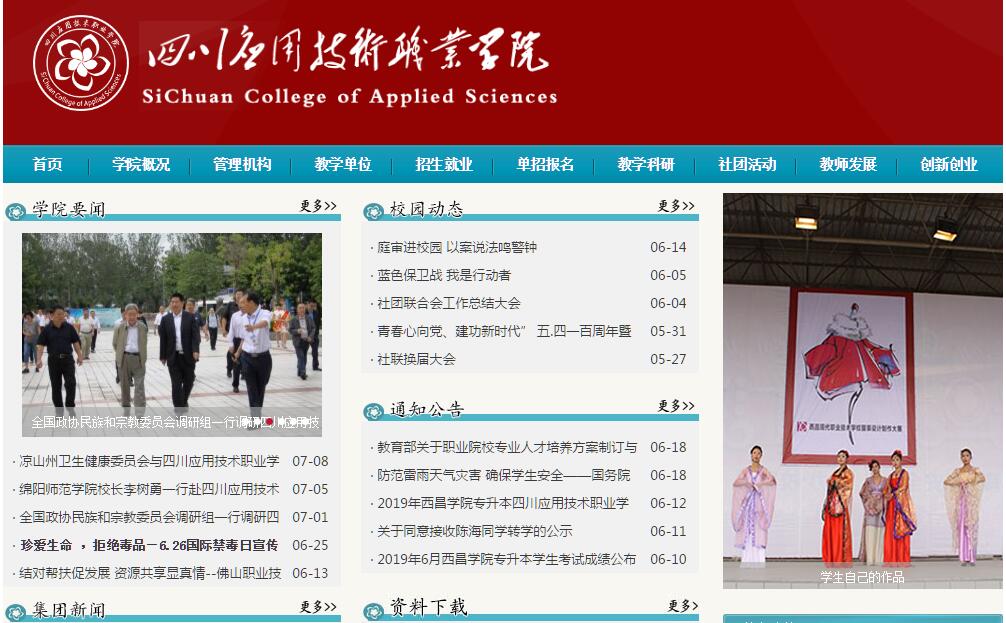Click the 校园动态 section flower icon
This screenshot has height=623, width=1006.
[x=373, y=211]
